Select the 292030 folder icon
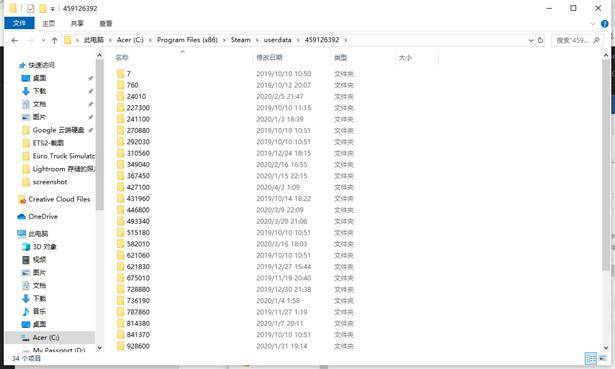The width and height of the screenshot is (615, 369). [120, 142]
